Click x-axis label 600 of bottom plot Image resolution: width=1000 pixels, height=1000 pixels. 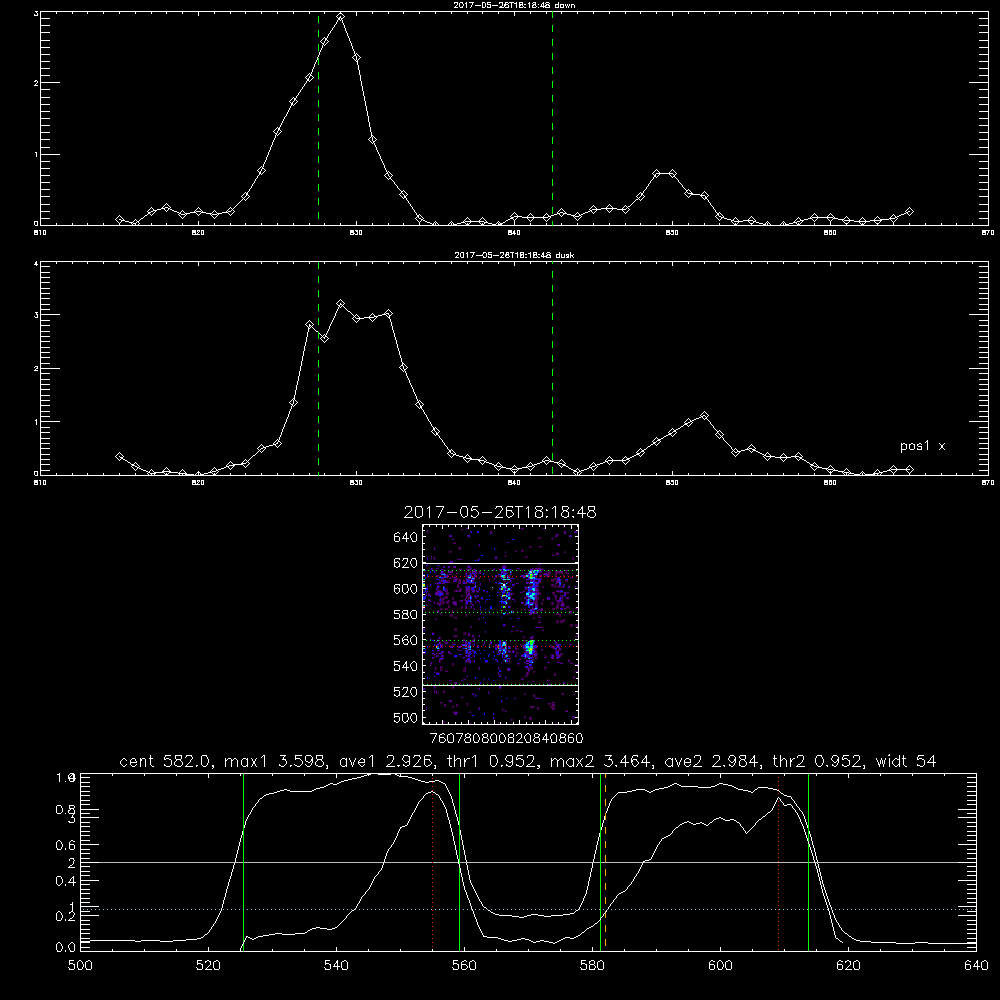720,966
